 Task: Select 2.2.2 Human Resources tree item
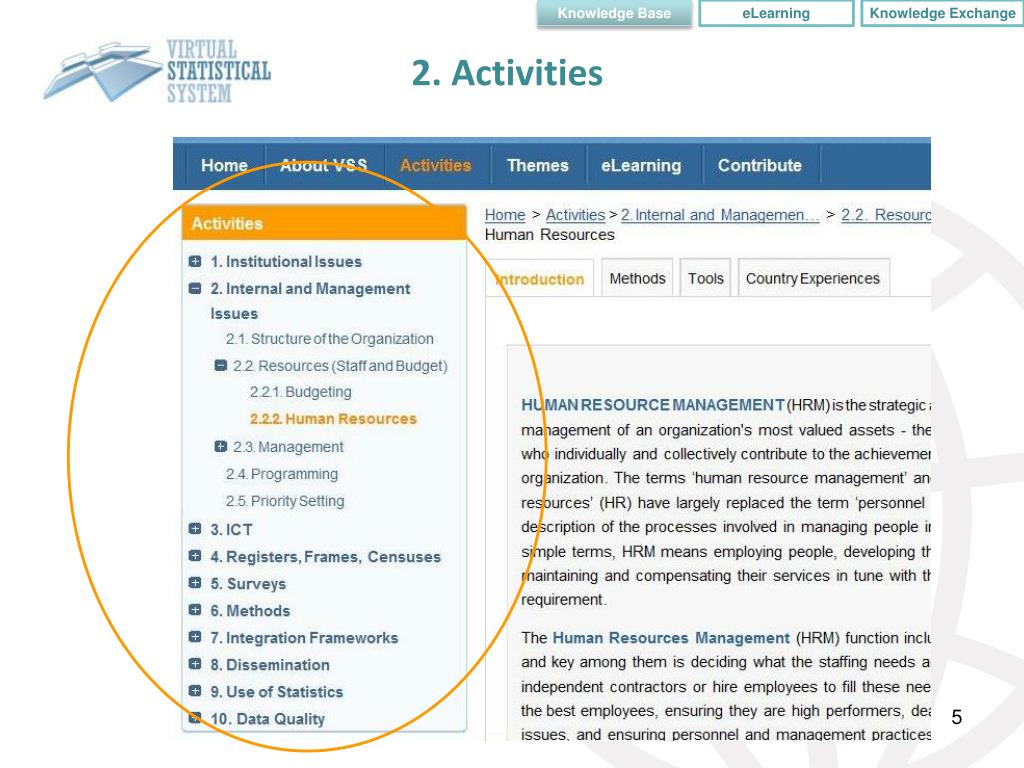click(x=333, y=419)
